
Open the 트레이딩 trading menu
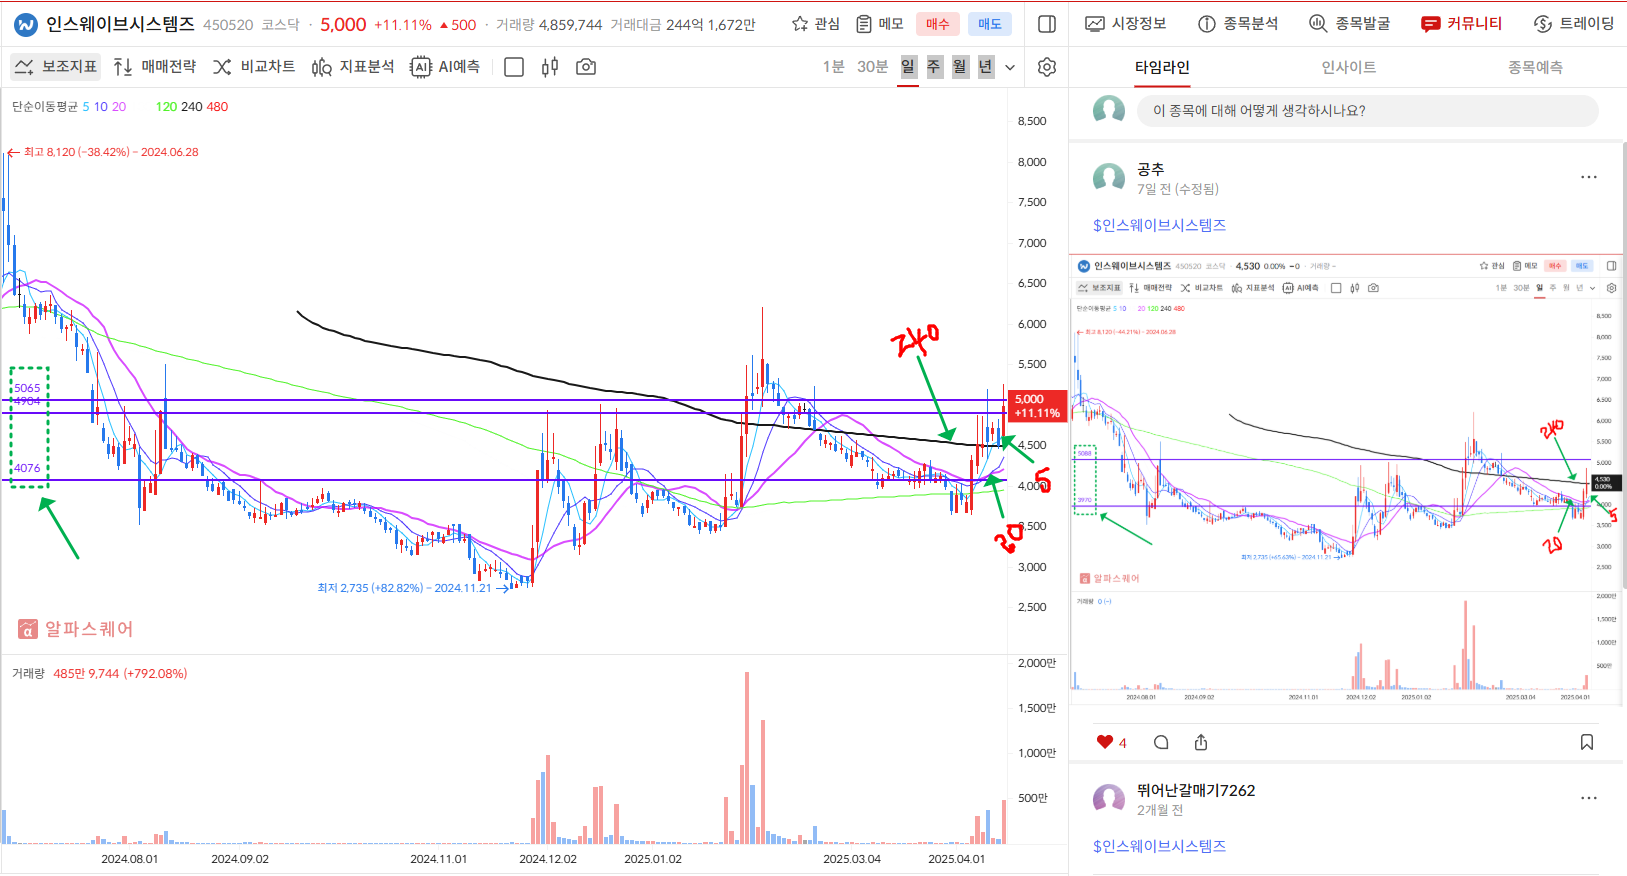[x=1574, y=23]
